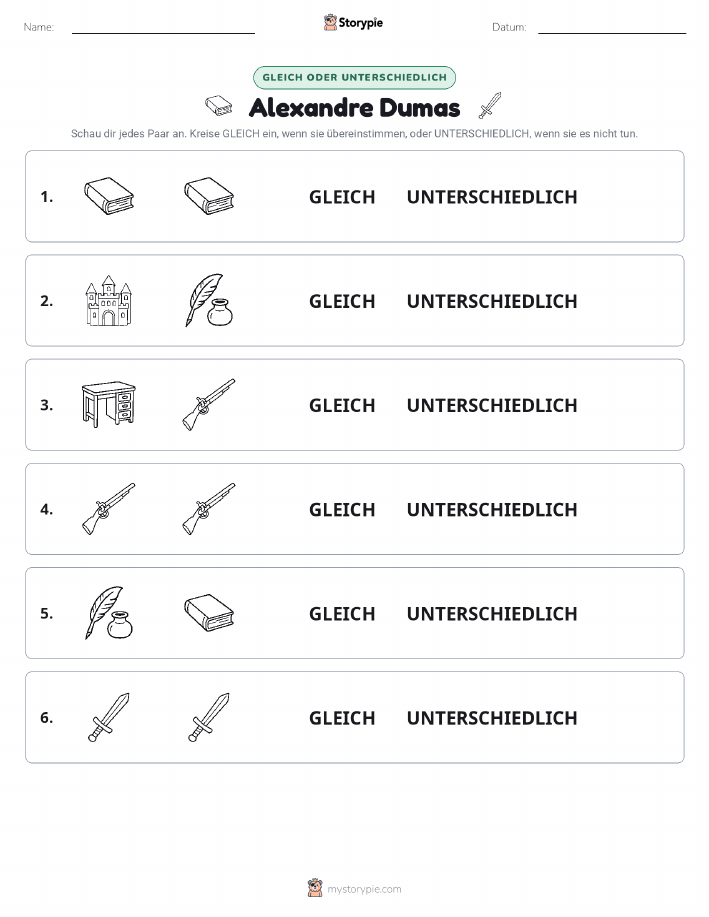Select GLEICH for row 6
Viewport: 709px width, 917px height.
tap(342, 718)
